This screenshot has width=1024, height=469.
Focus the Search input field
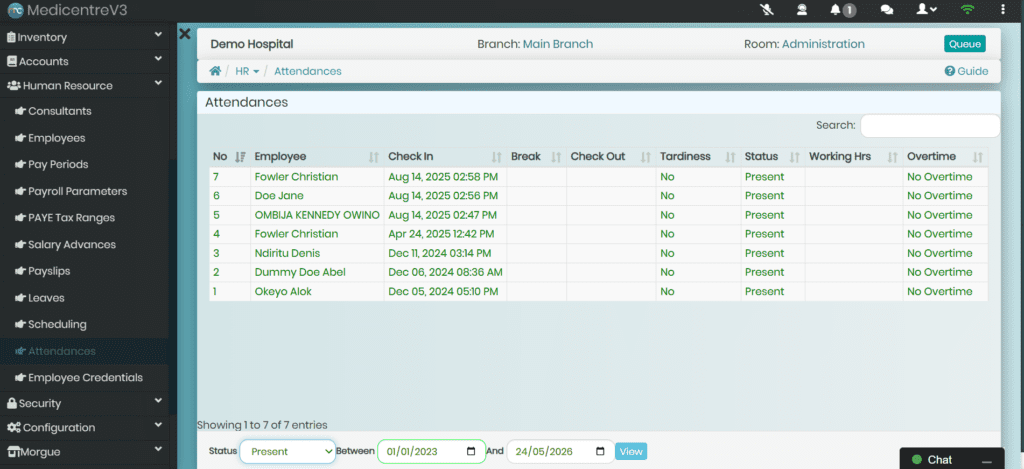click(x=929, y=125)
